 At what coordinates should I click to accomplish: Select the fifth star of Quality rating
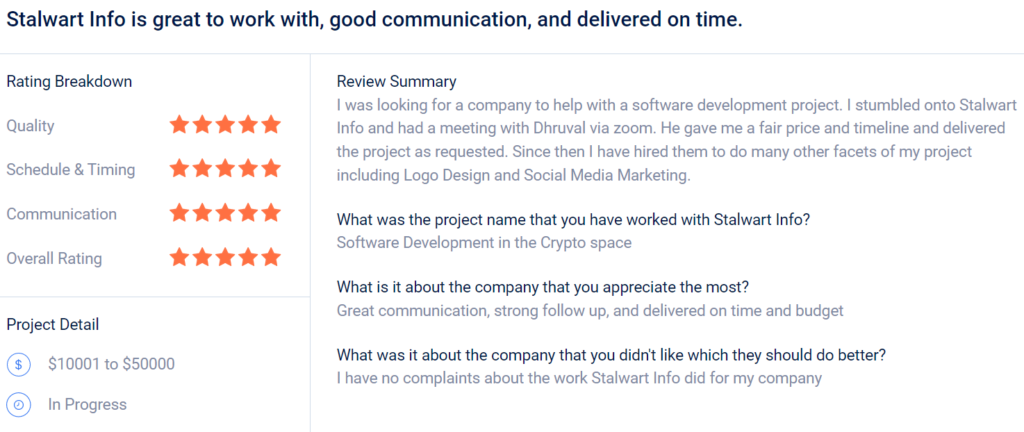point(270,125)
